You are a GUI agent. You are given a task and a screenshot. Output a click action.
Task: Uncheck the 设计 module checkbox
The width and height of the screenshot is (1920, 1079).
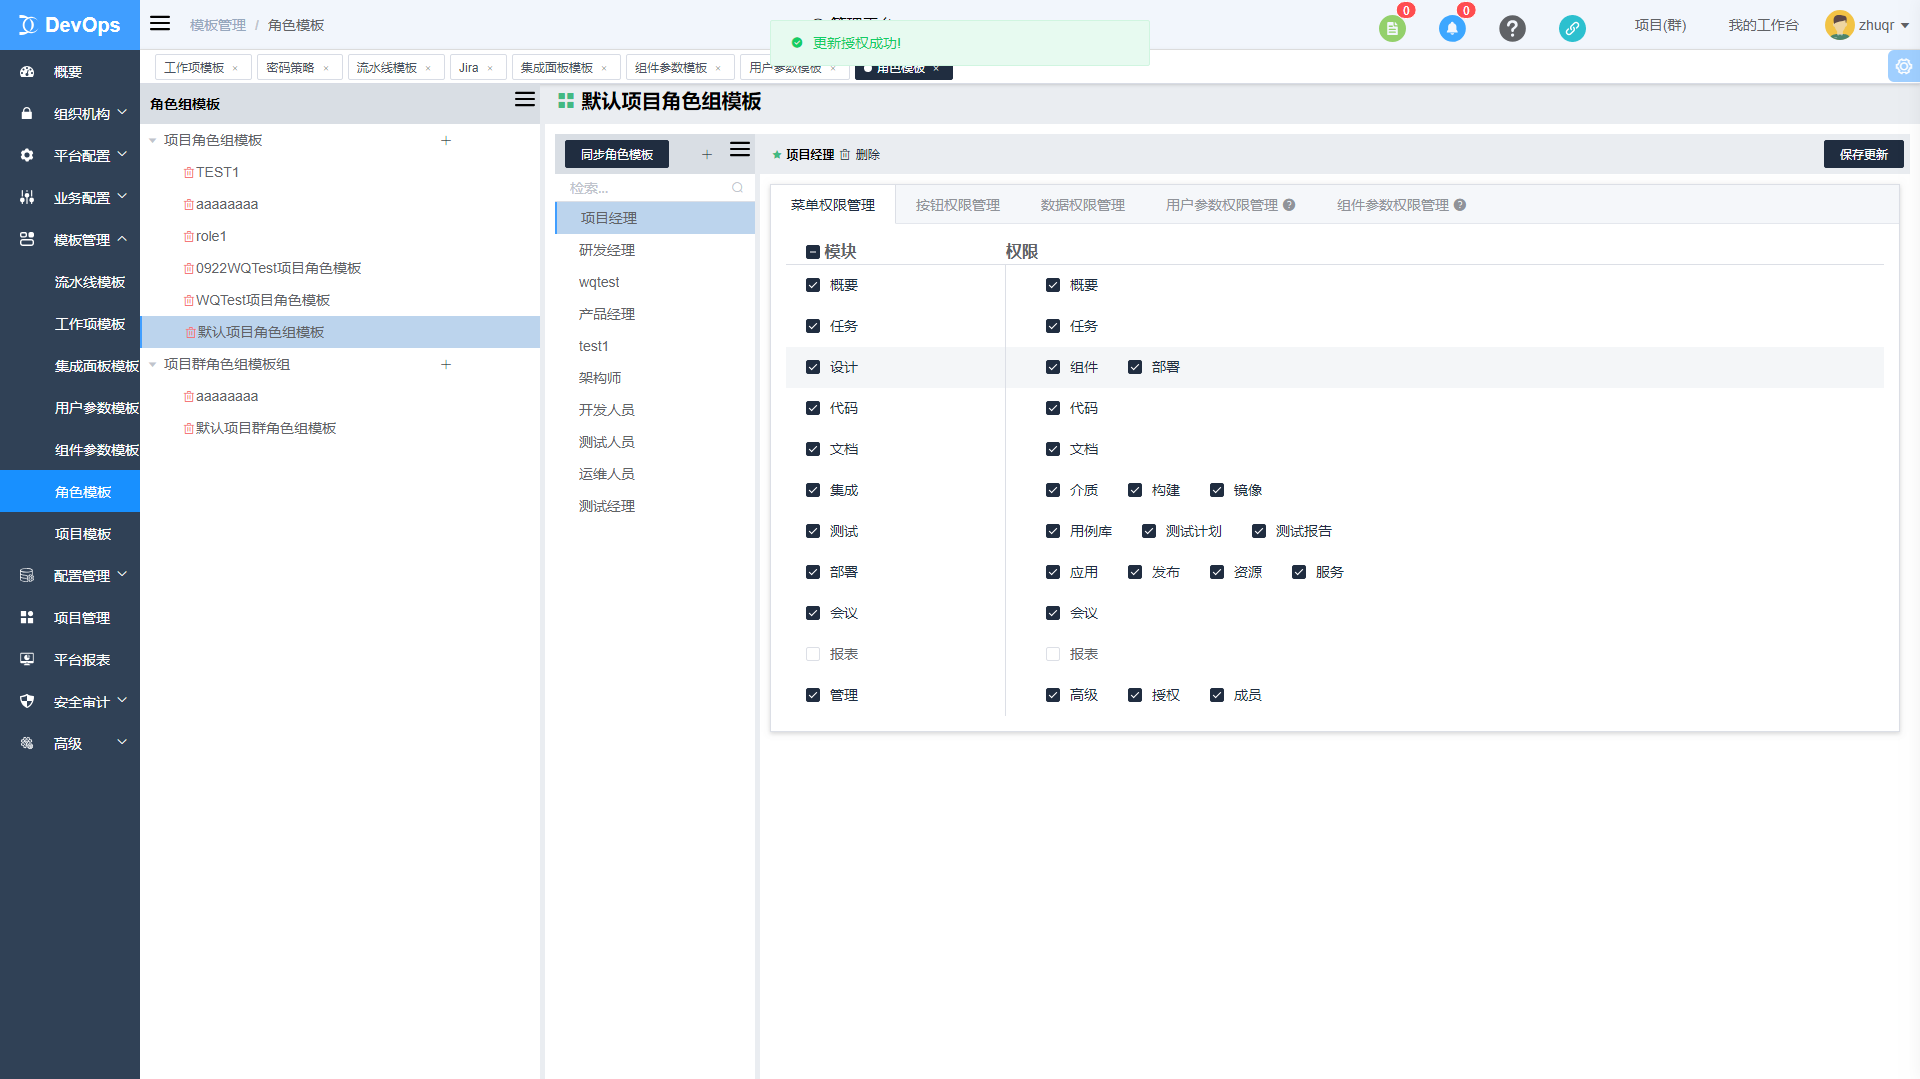click(x=813, y=367)
